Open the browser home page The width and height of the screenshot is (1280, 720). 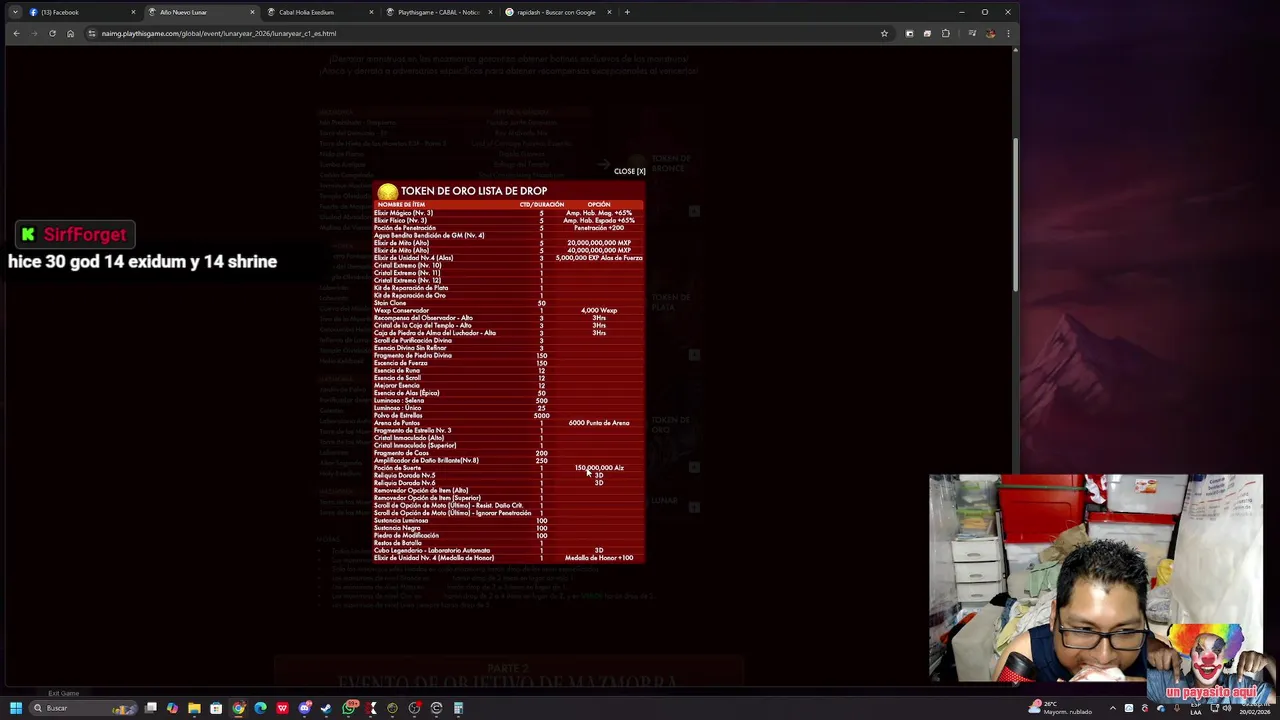click(70, 33)
